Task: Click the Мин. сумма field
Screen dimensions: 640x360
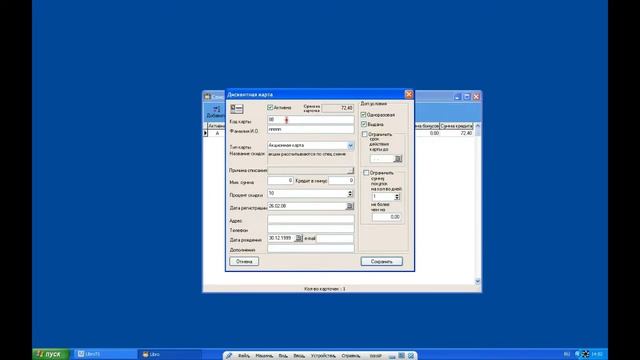Action: point(280,180)
